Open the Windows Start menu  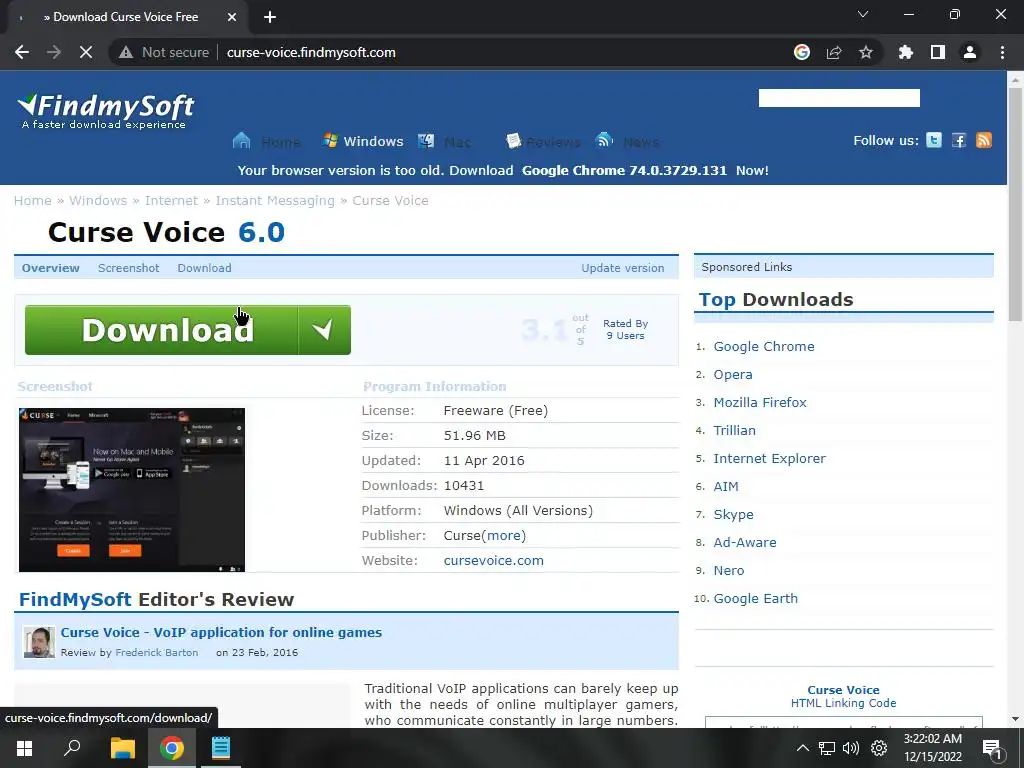24,748
